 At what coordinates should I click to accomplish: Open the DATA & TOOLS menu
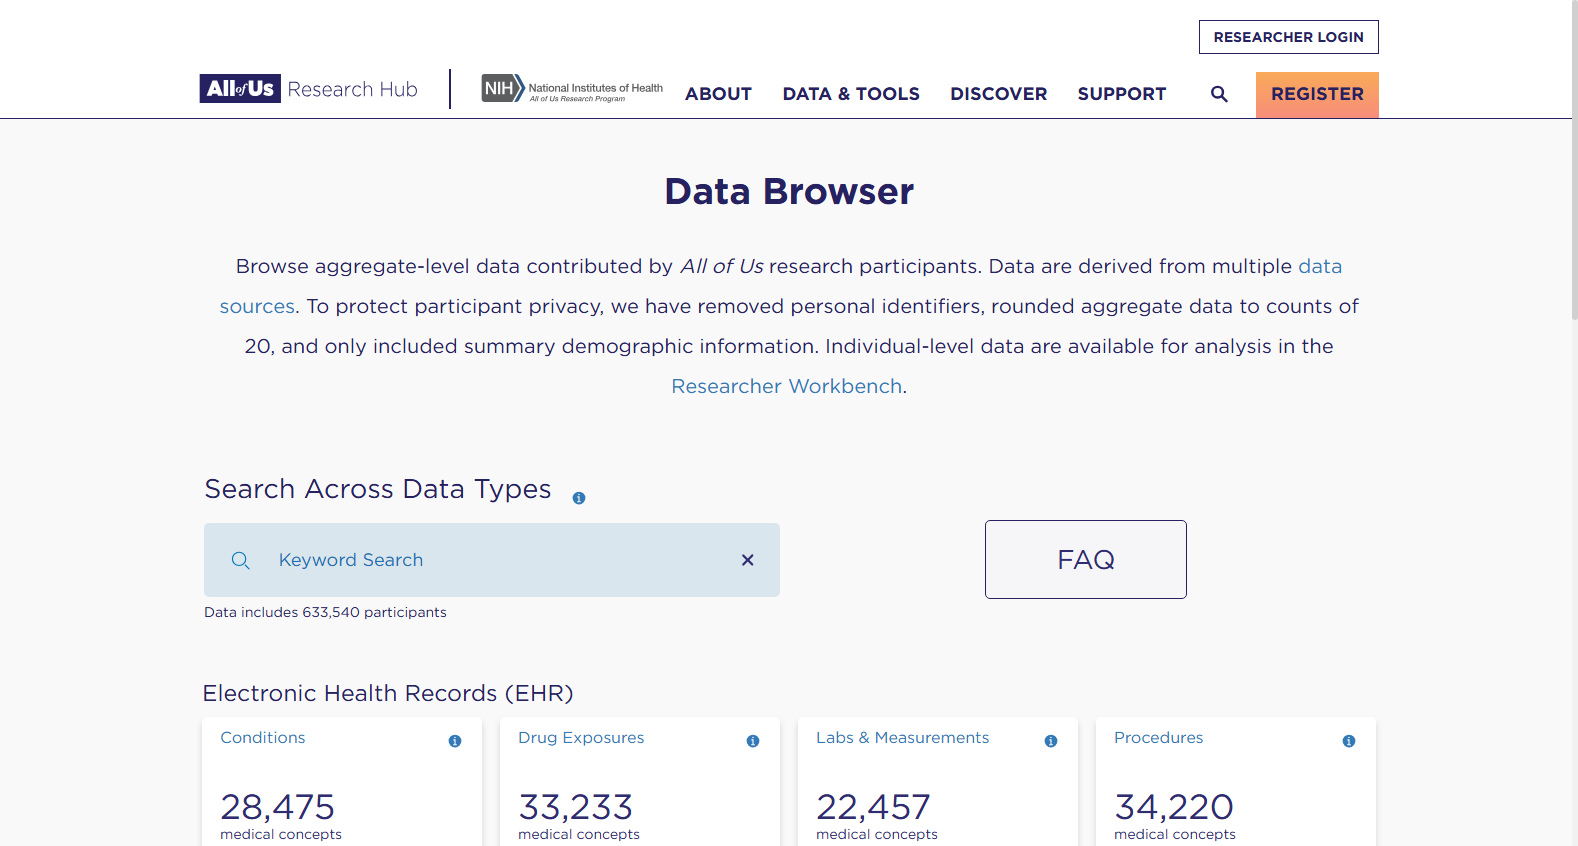[851, 94]
